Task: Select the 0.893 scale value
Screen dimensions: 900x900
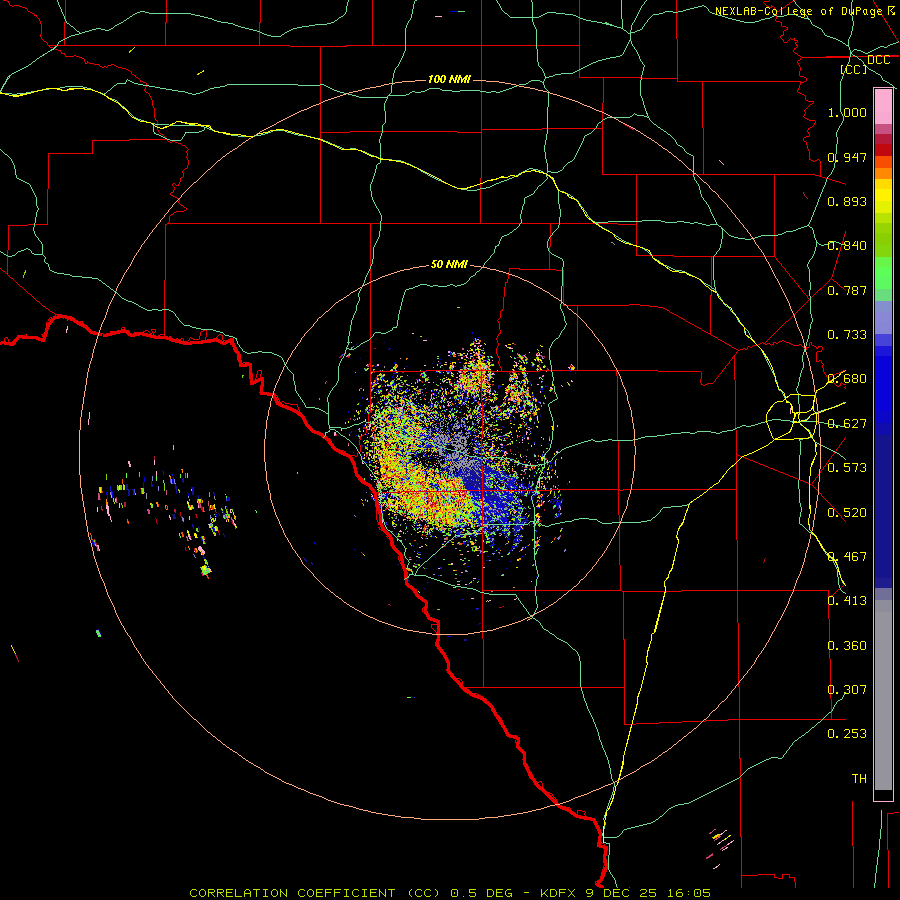Action: point(847,201)
